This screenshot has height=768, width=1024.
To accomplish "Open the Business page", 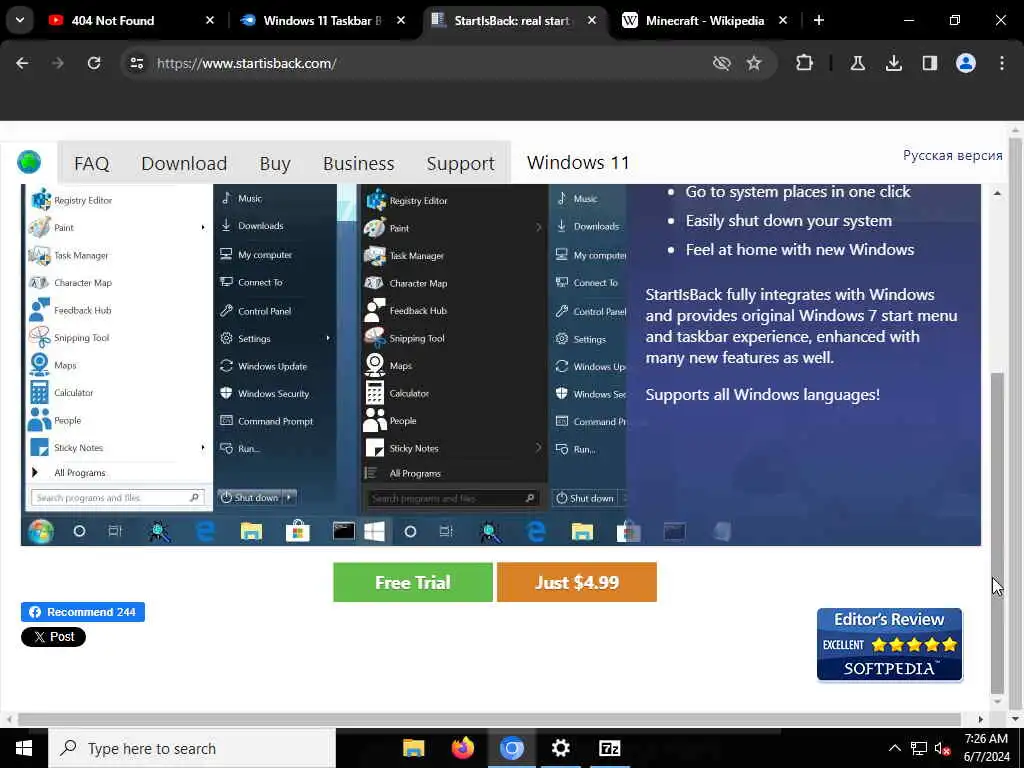I will tap(359, 163).
